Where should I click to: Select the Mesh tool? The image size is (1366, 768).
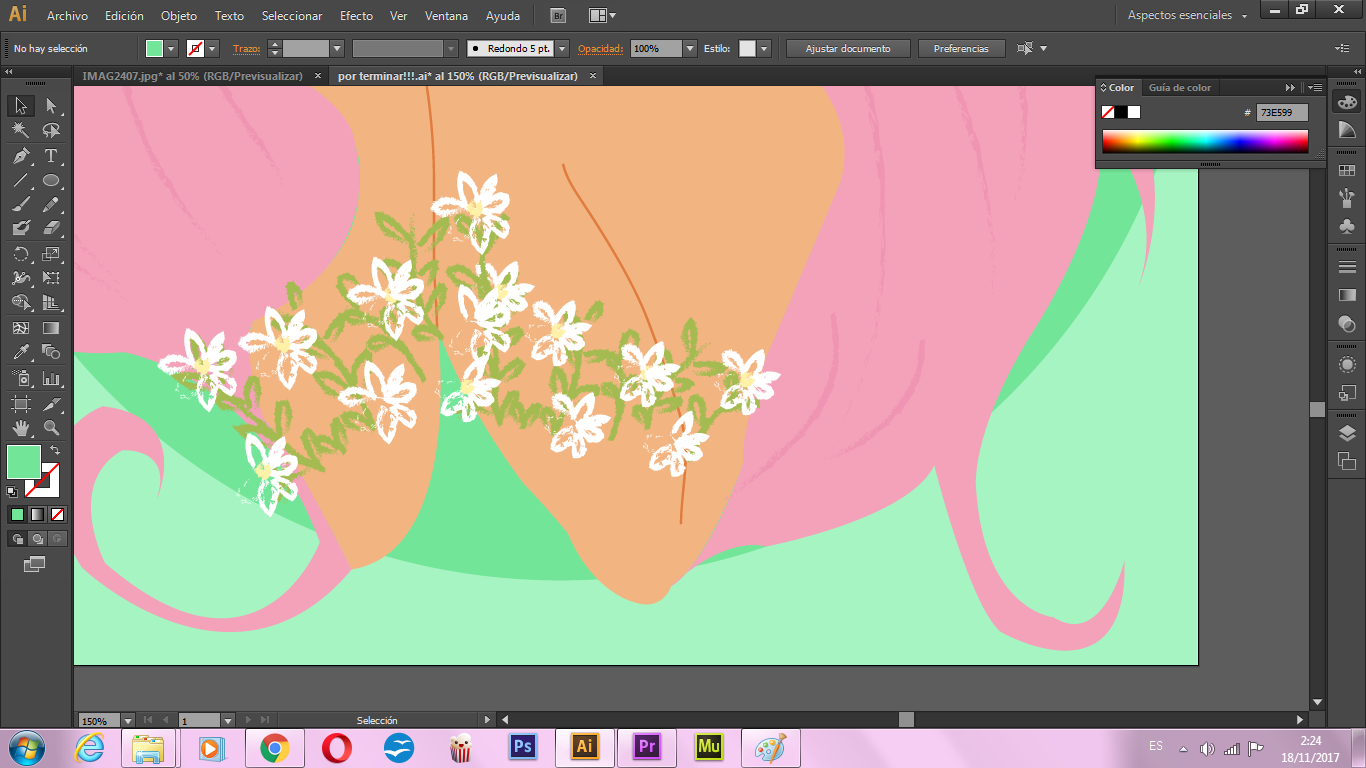click(21, 327)
